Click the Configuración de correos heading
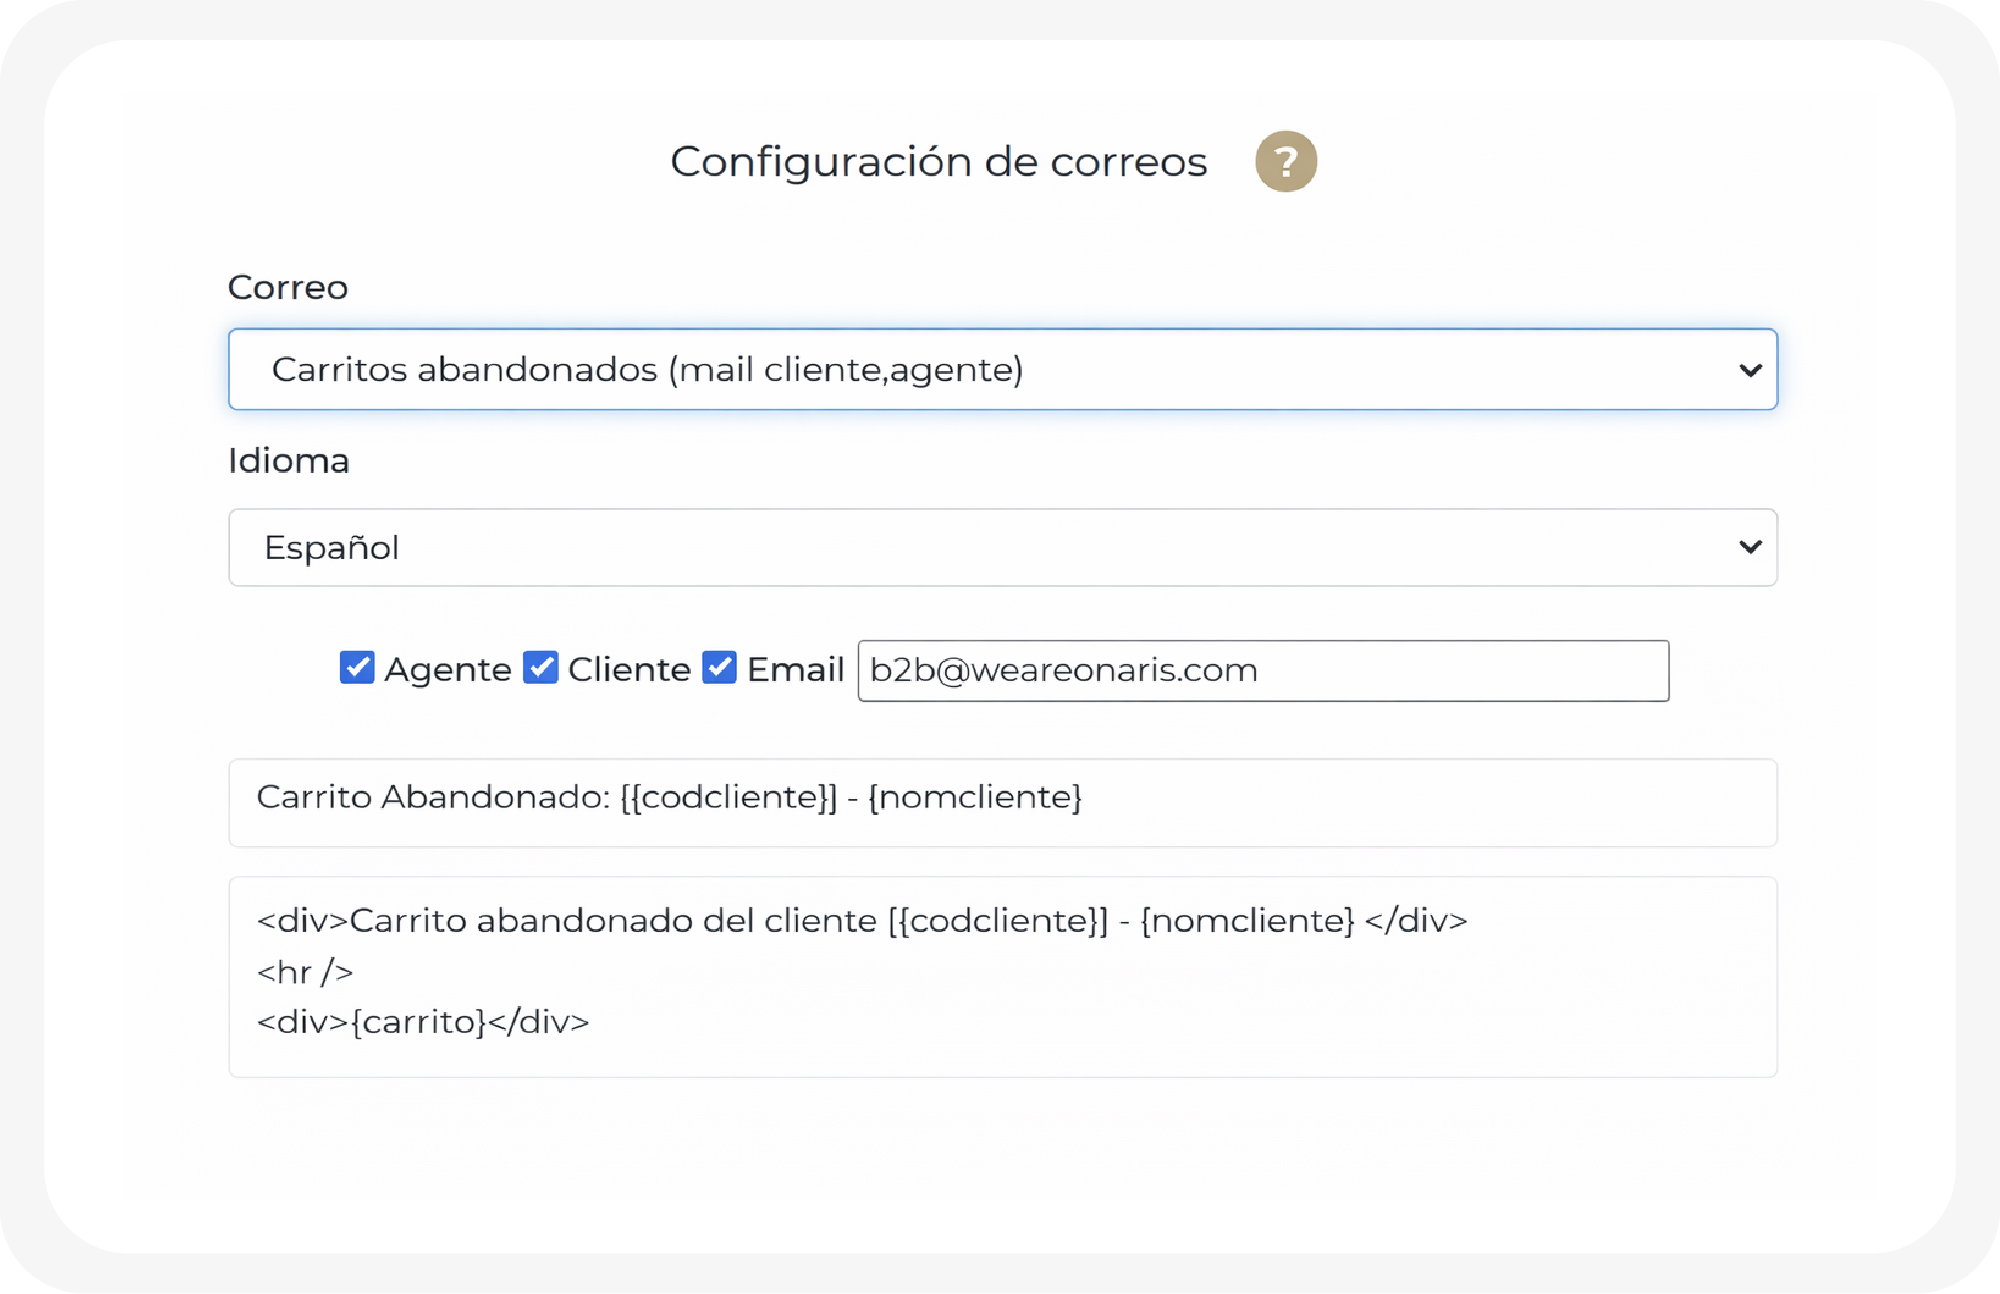Image resolution: width=2000 pixels, height=1294 pixels. click(939, 162)
